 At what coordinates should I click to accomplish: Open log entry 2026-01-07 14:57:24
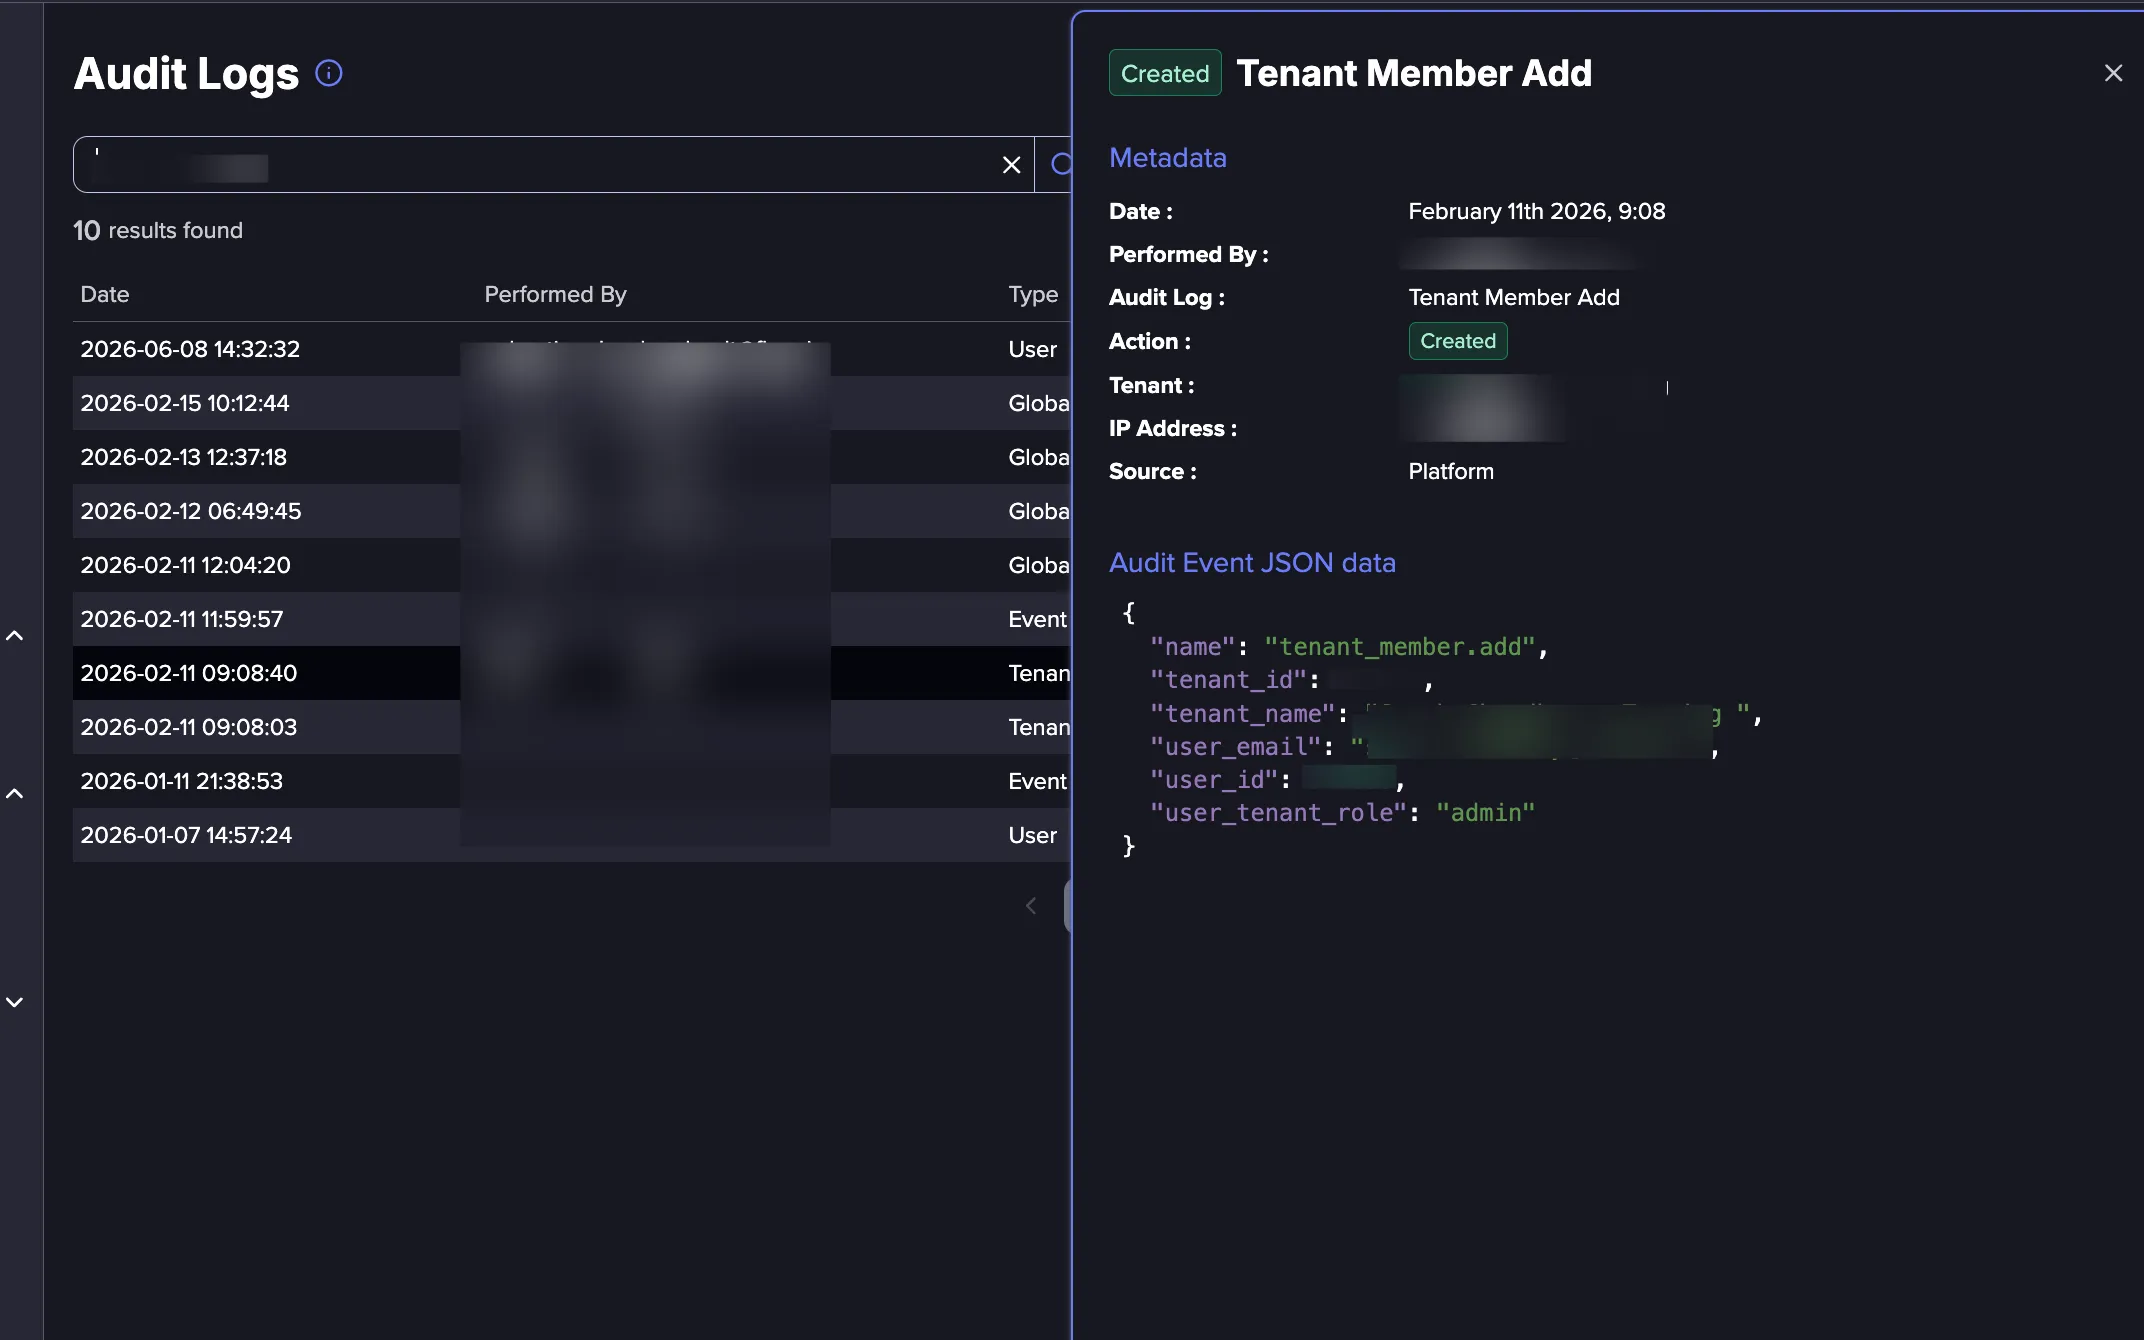(572, 835)
